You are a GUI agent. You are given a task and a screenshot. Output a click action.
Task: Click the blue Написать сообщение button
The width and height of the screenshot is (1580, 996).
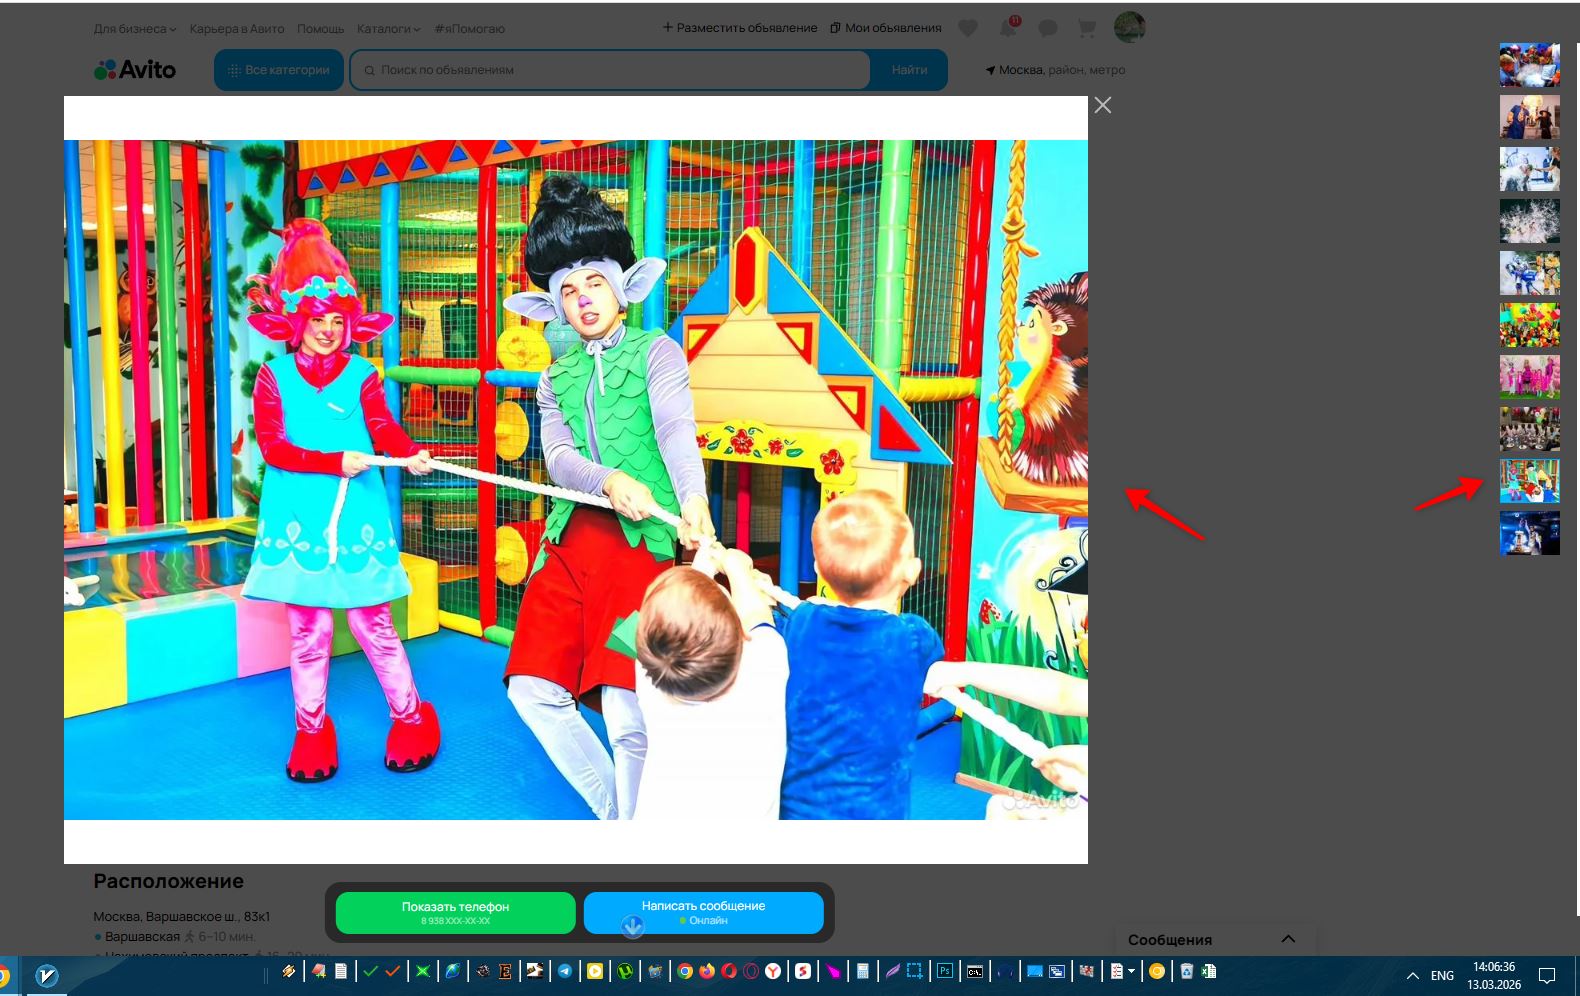[x=704, y=912]
